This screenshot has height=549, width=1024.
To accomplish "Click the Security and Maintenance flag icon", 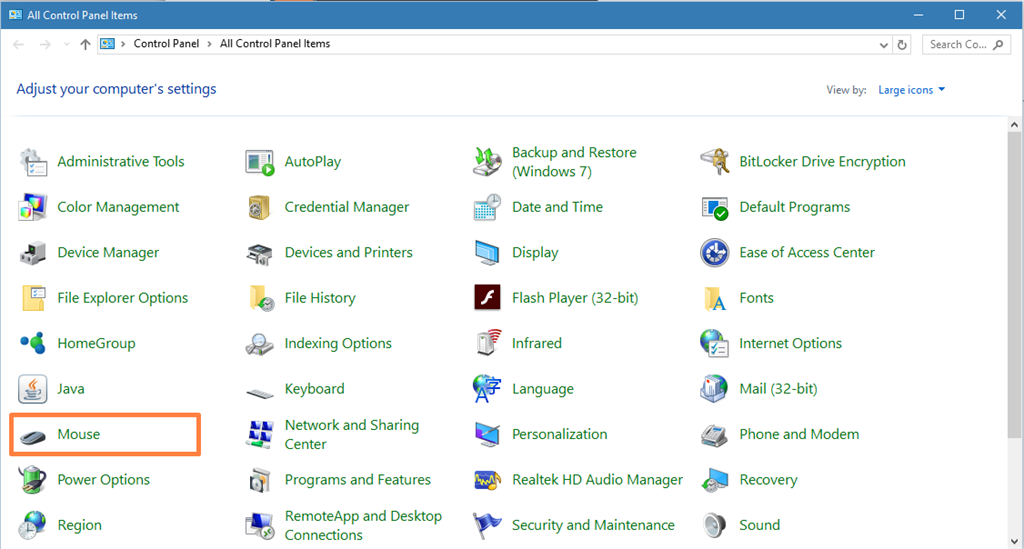I will (x=487, y=525).
